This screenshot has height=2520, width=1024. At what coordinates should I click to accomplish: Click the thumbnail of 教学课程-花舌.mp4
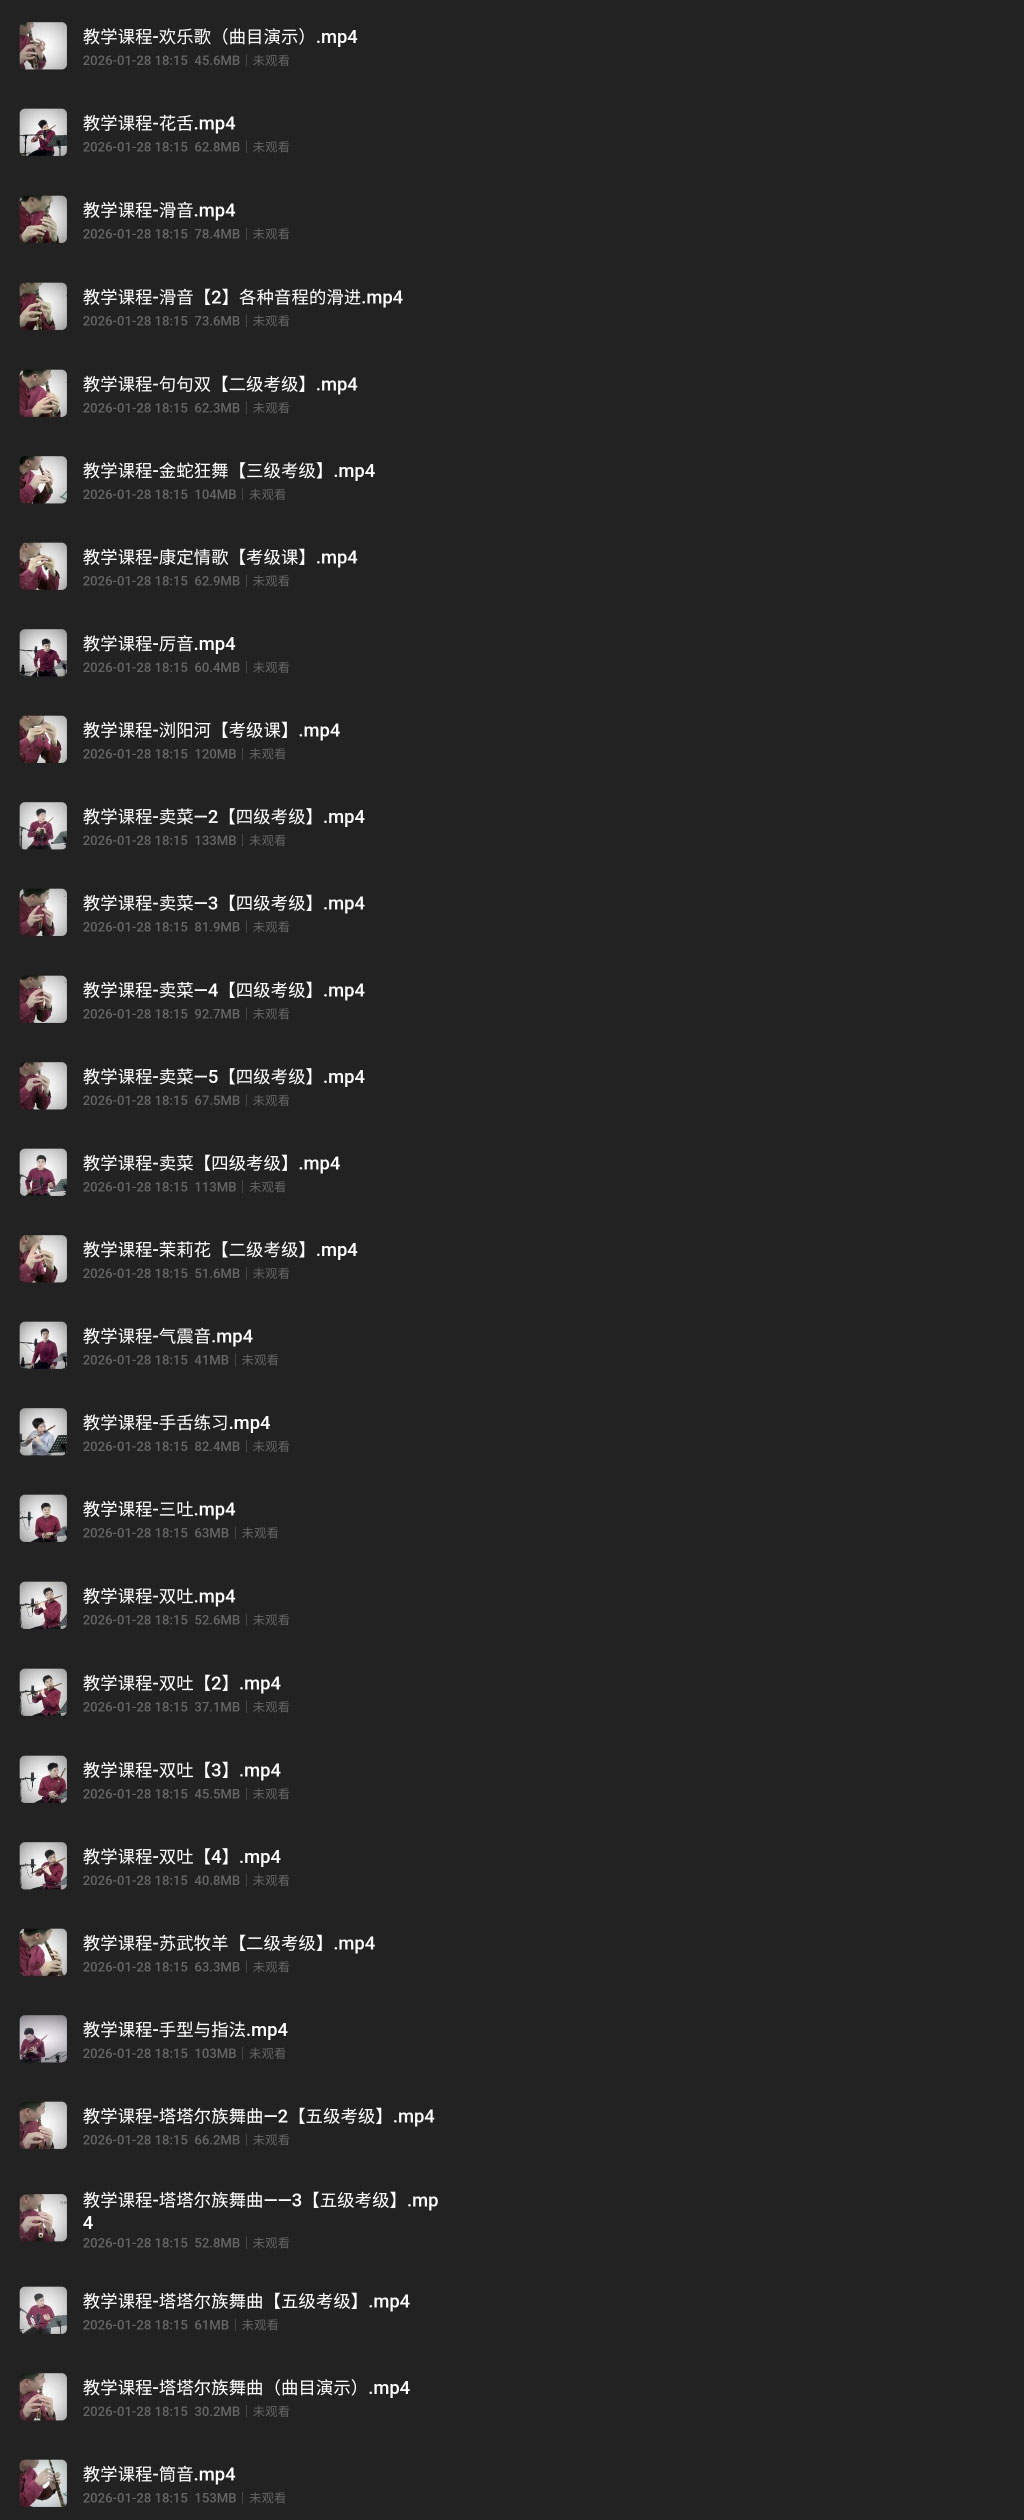pos(43,133)
